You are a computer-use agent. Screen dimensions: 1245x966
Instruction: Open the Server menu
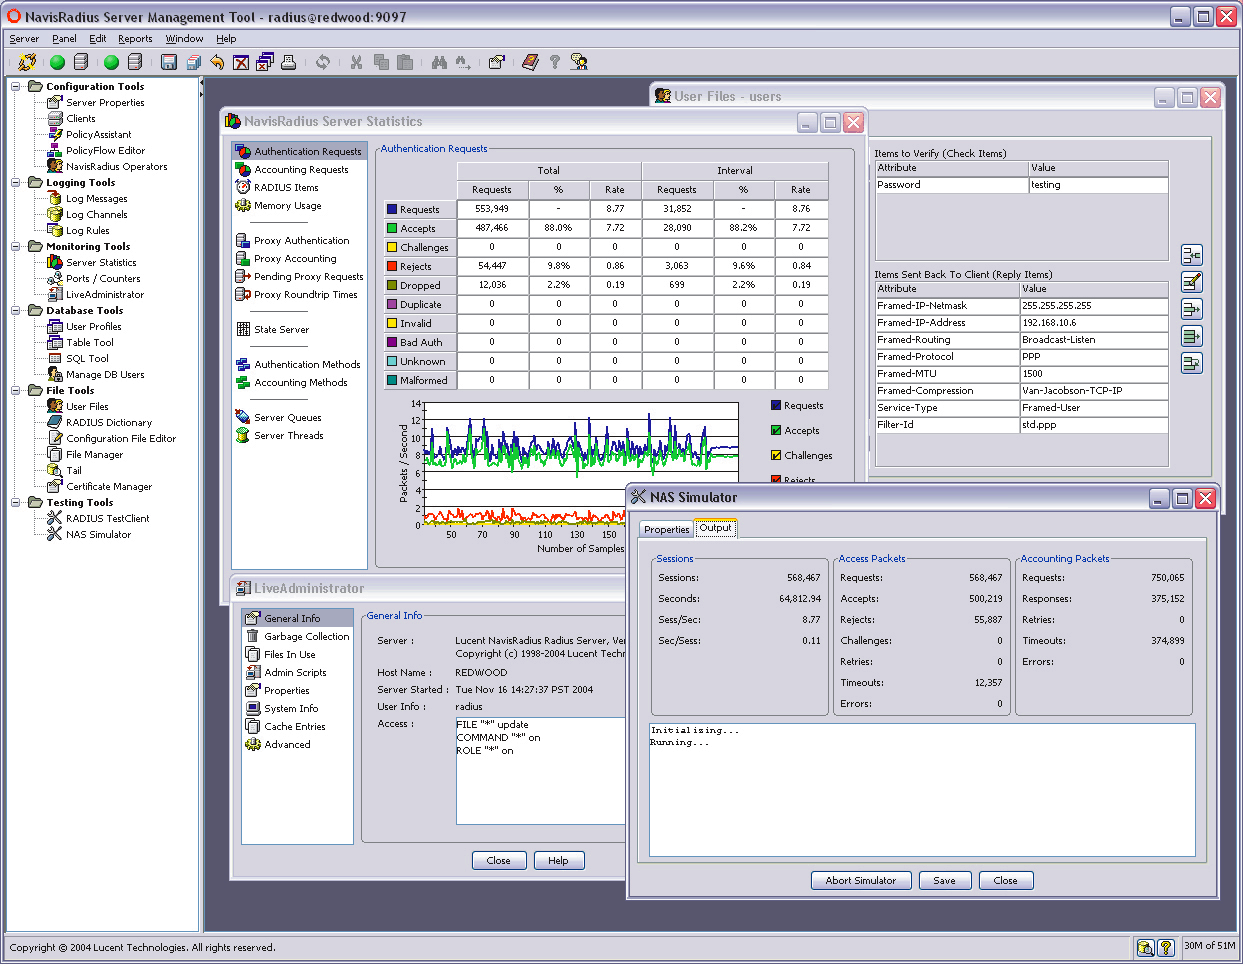coord(24,39)
